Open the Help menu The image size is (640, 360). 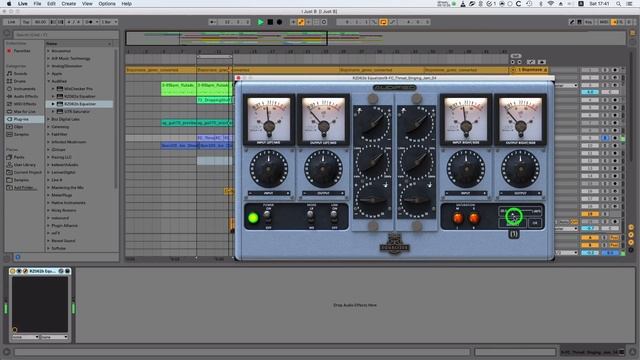coord(127,4)
